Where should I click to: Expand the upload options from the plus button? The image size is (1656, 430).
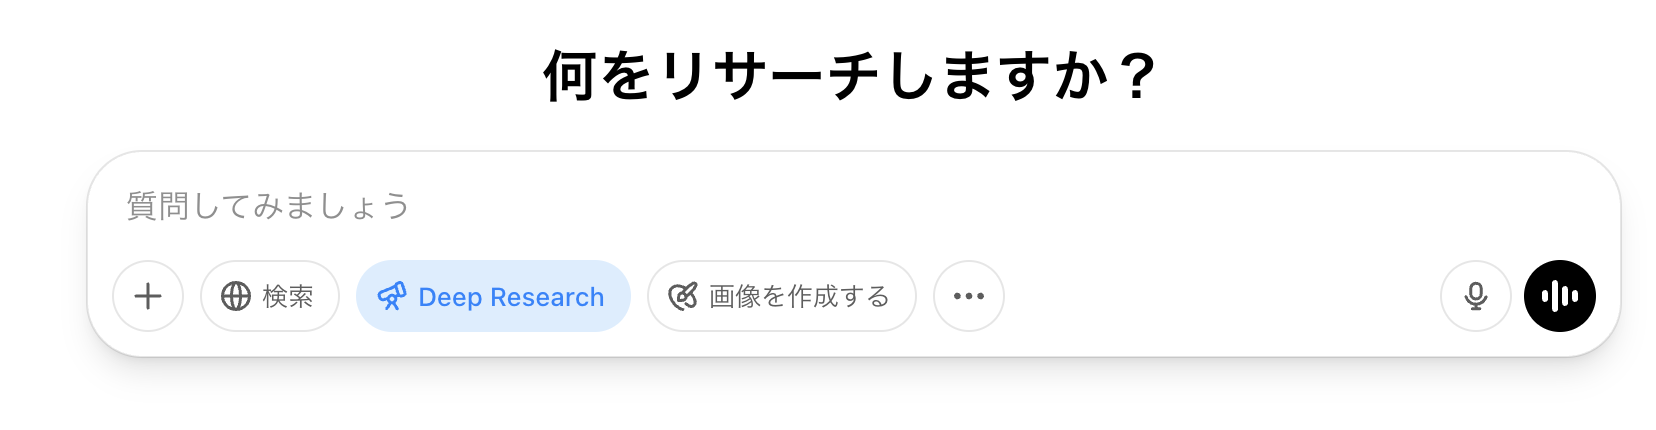[x=148, y=296]
